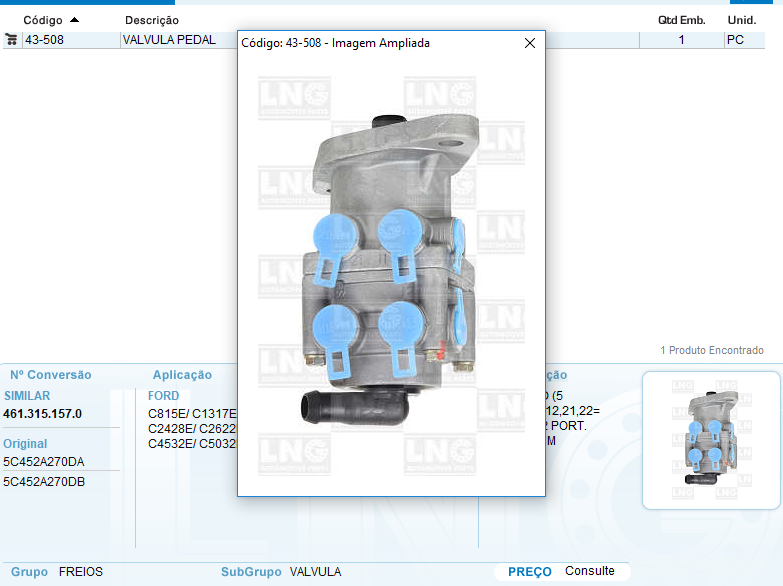Open the valve product thumbnail image
Image resolution: width=783 pixels, height=586 pixels.
pyautogui.click(x=710, y=440)
